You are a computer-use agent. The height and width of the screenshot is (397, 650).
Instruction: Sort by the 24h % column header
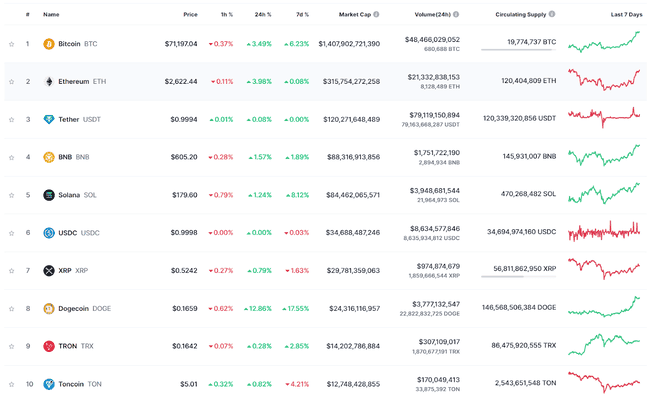pyautogui.click(x=263, y=15)
